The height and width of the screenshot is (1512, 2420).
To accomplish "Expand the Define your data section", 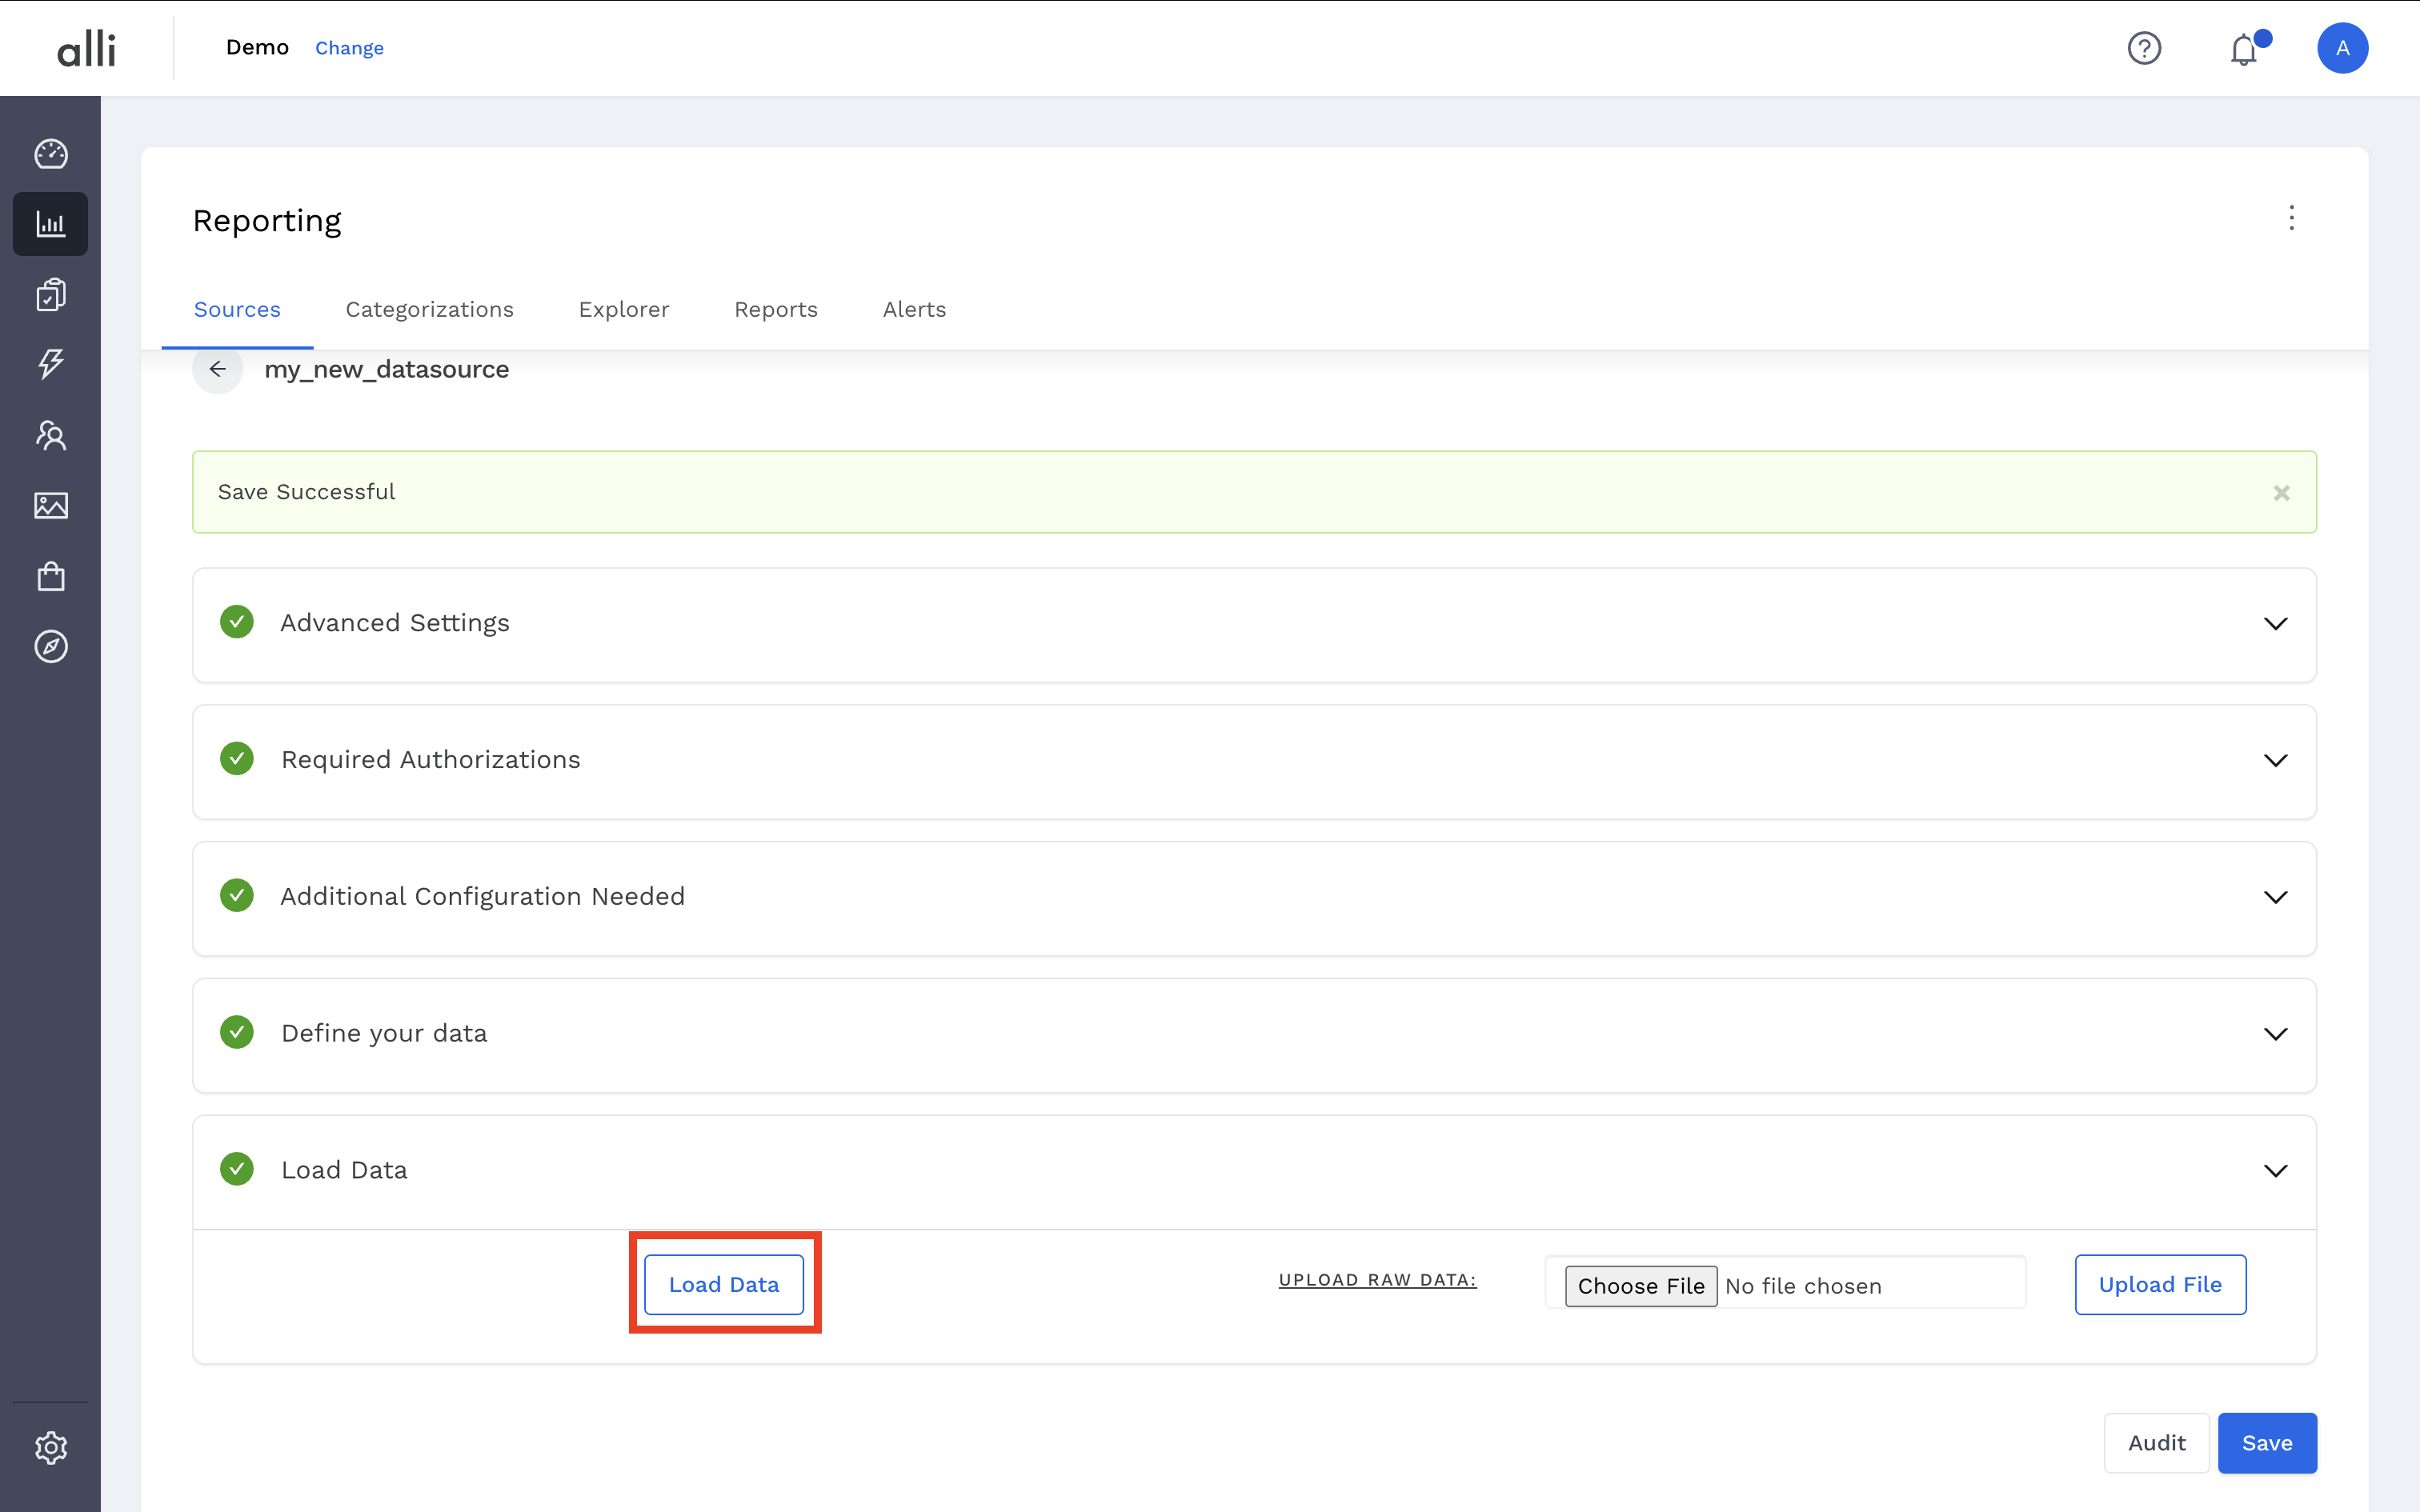I will click(x=2275, y=1034).
